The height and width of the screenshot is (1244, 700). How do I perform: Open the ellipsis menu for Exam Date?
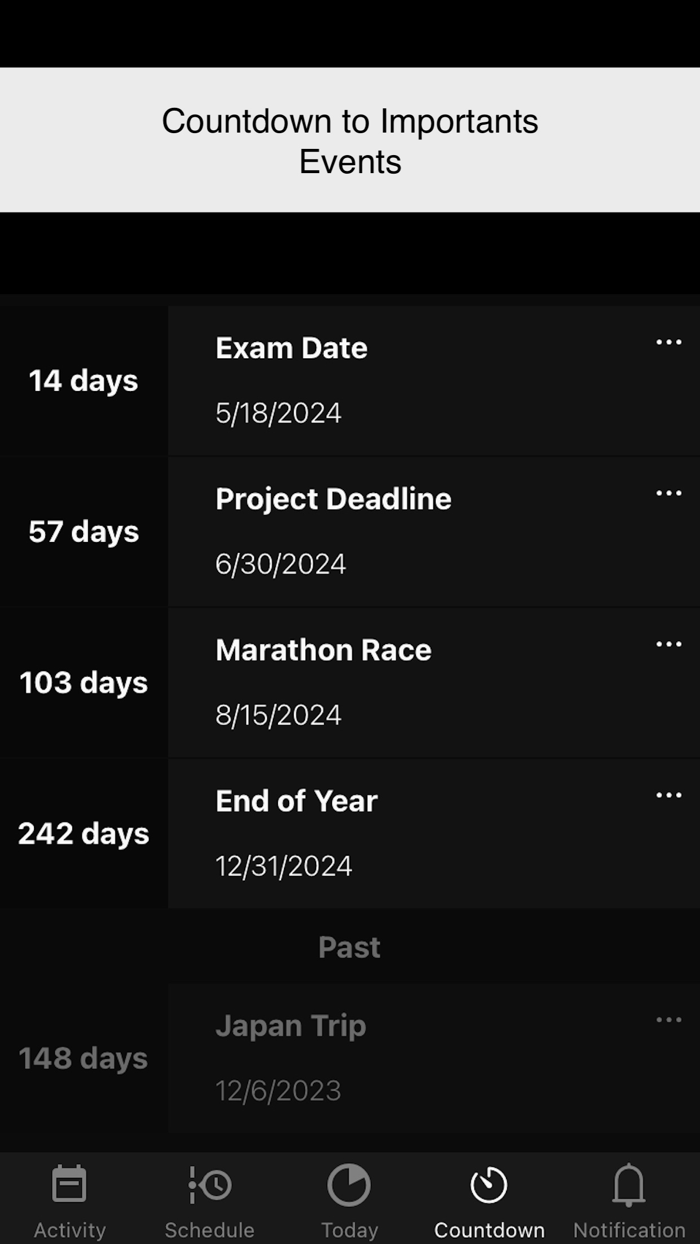[x=668, y=342]
